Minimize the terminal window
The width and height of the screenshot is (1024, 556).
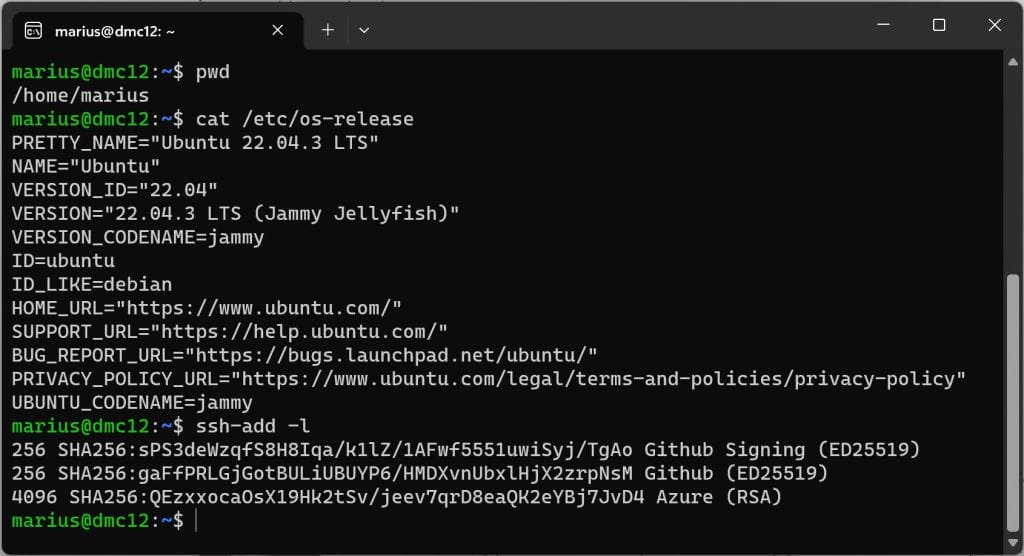(x=882, y=26)
